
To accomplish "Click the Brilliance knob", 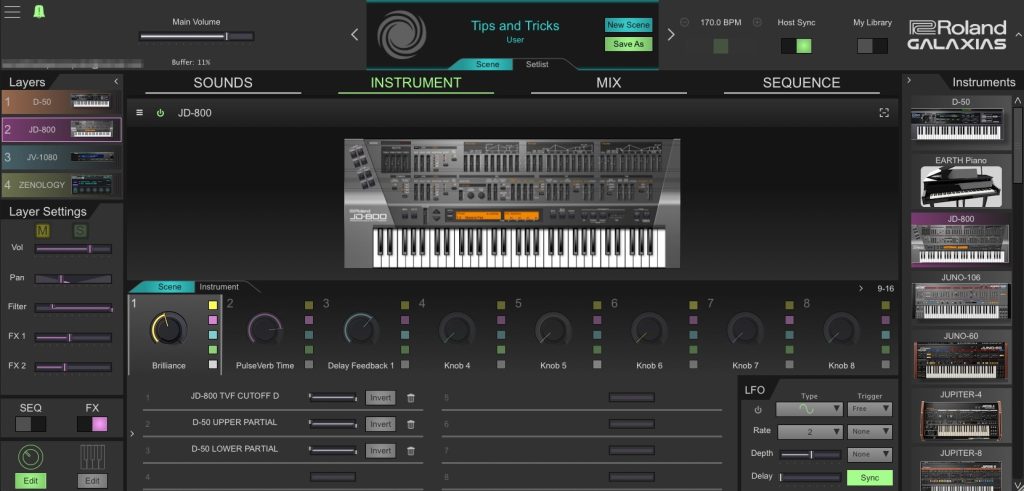I will pos(168,328).
